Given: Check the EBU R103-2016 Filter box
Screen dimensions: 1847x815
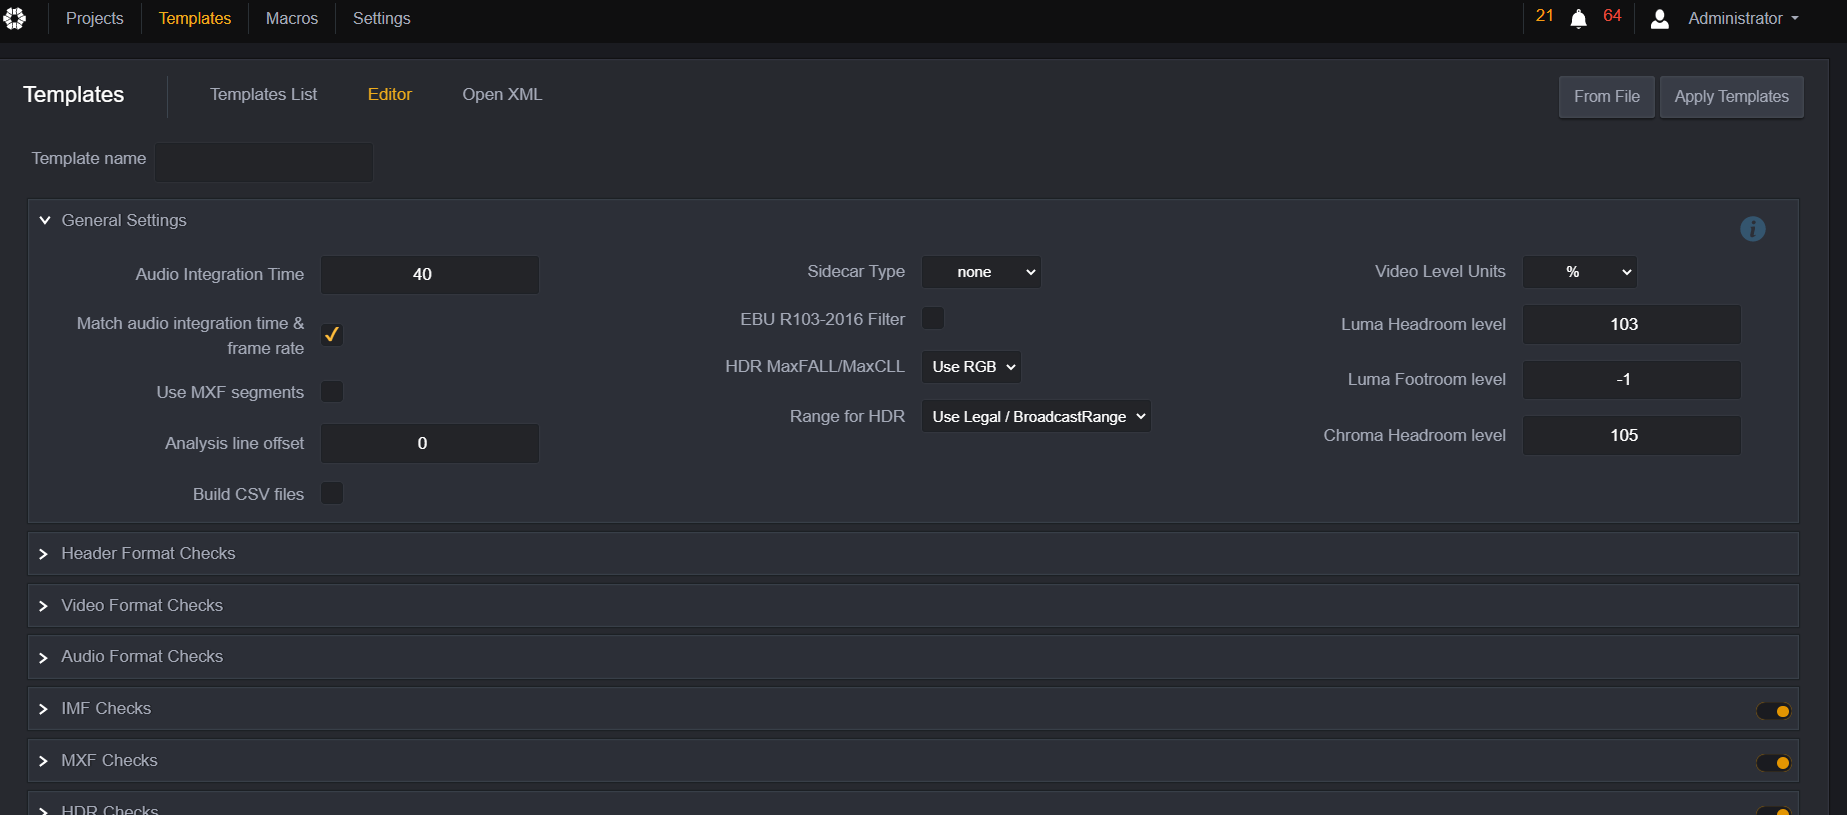Looking at the screenshot, I should pos(933,318).
